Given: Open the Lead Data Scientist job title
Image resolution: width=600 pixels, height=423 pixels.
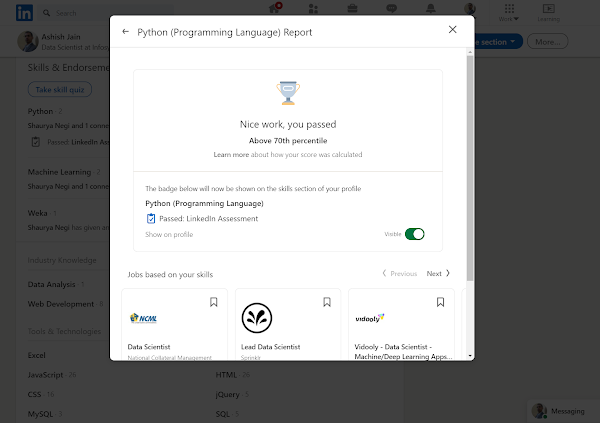Looking at the screenshot, I should (x=271, y=347).
